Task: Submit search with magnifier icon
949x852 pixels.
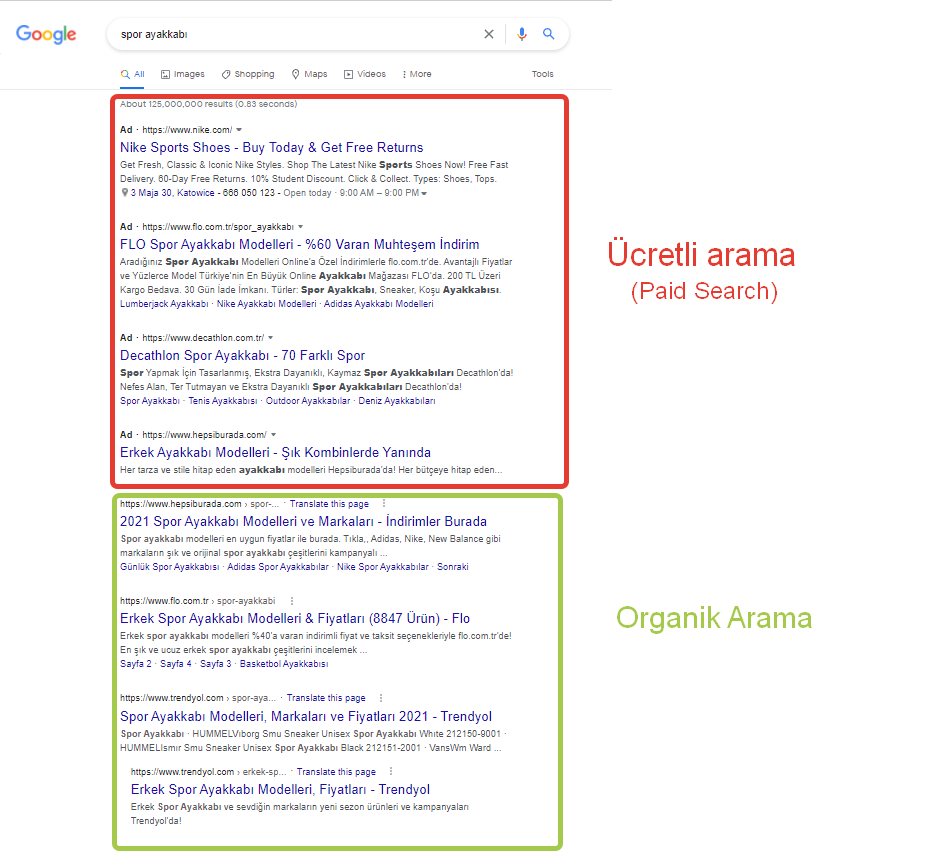Action: click(x=548, y=34)
